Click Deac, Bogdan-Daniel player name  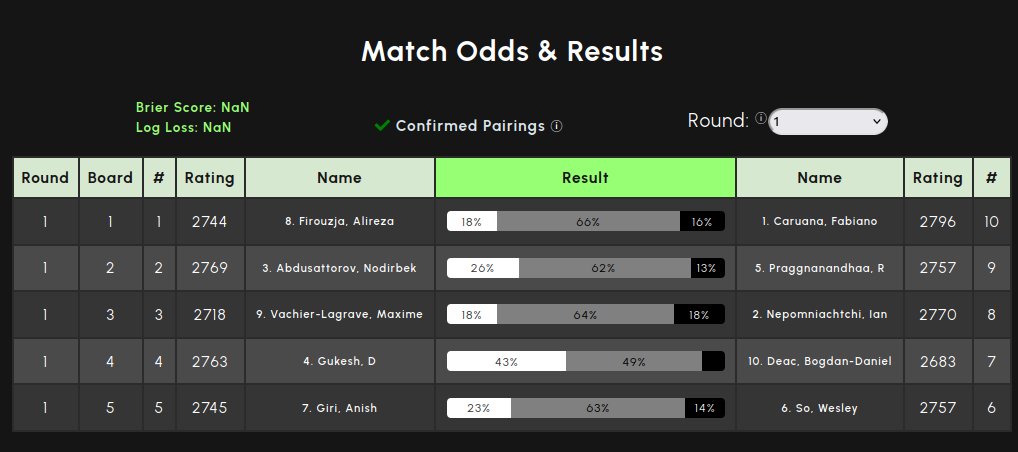pyautogui.click(x=819, y=361)
